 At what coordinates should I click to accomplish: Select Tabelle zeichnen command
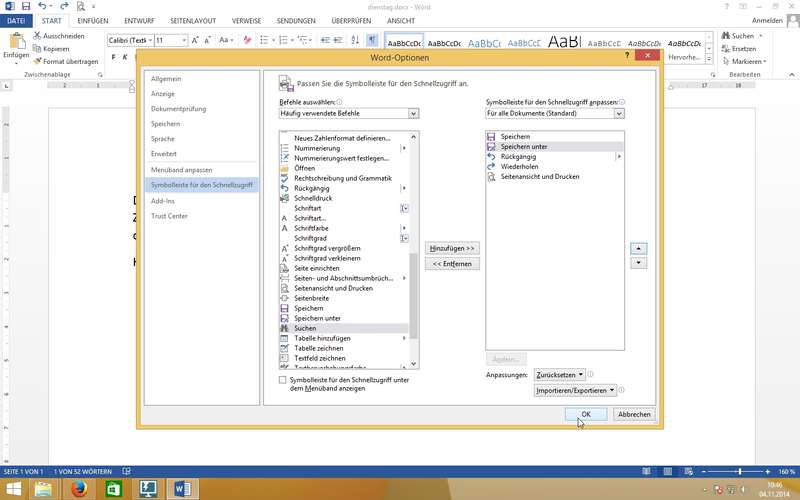coord(319,348)
